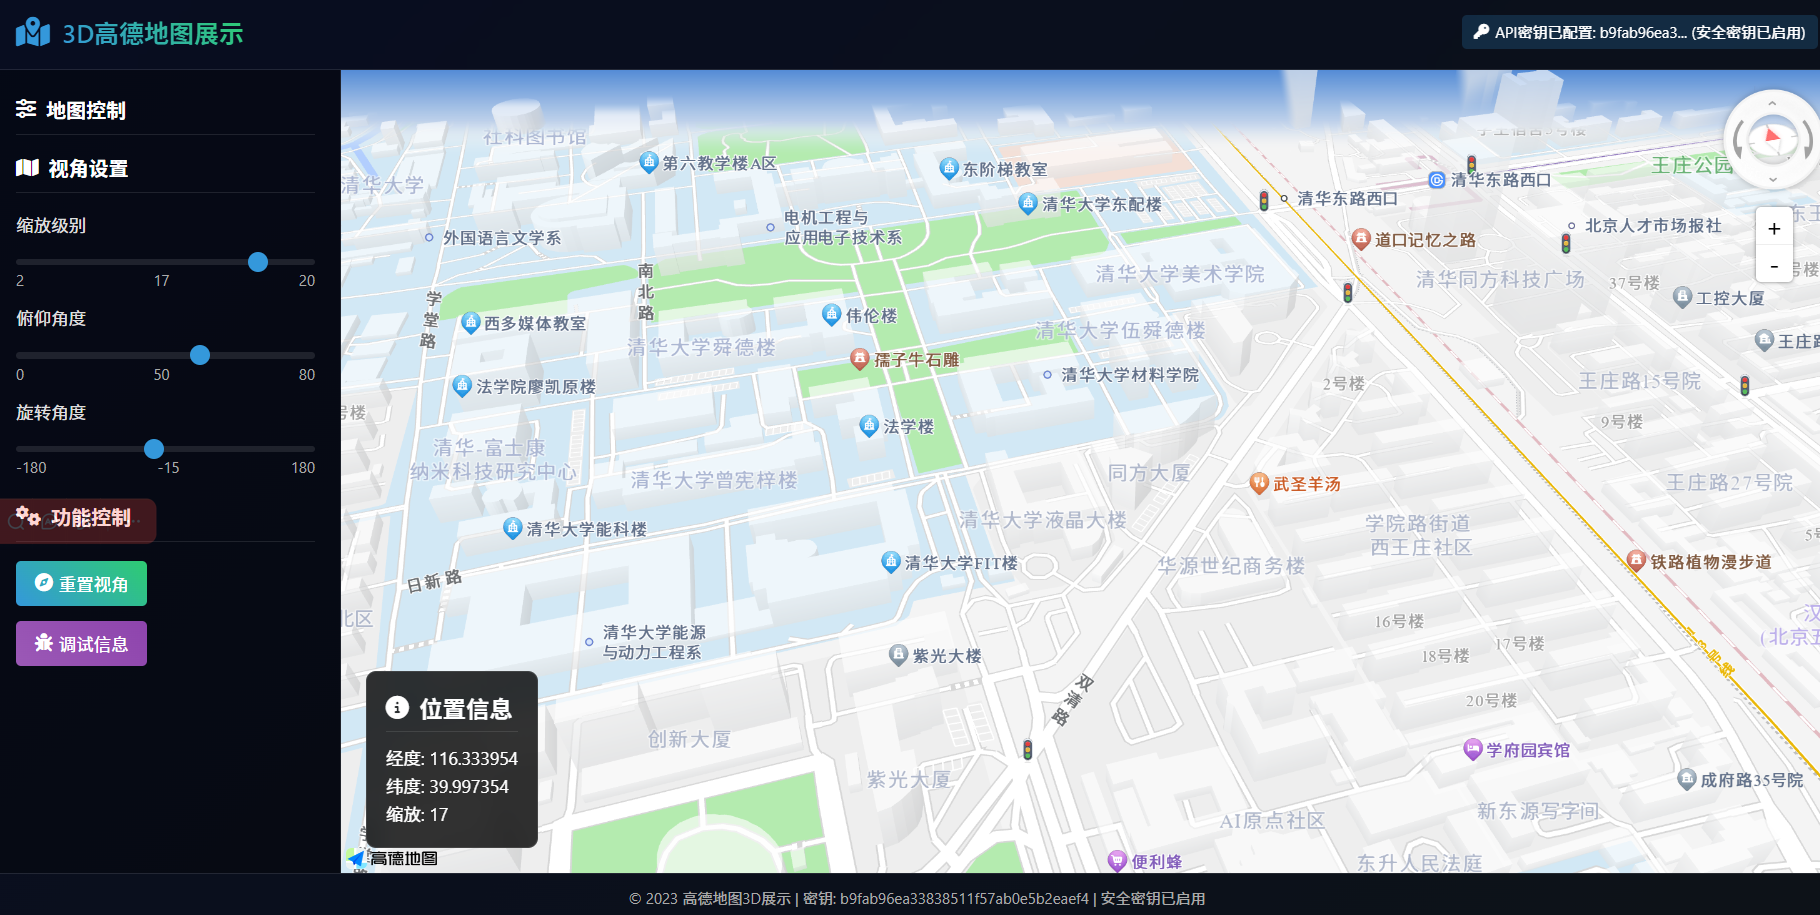
Task: Click the 俯仰角度 slider handle
Action: pos(200,355)
